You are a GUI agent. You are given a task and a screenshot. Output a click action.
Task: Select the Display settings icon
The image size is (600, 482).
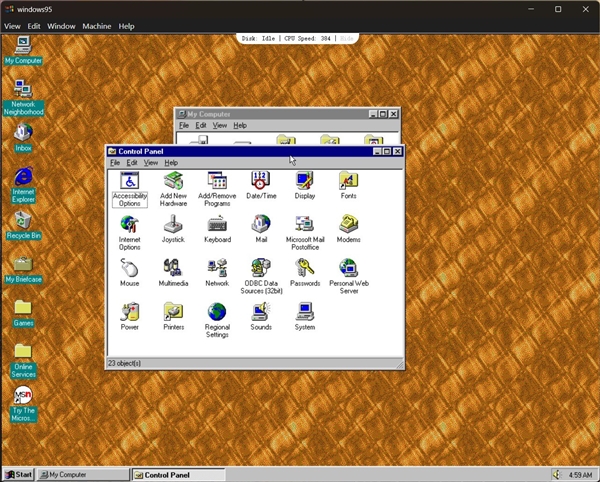[305, 181]
